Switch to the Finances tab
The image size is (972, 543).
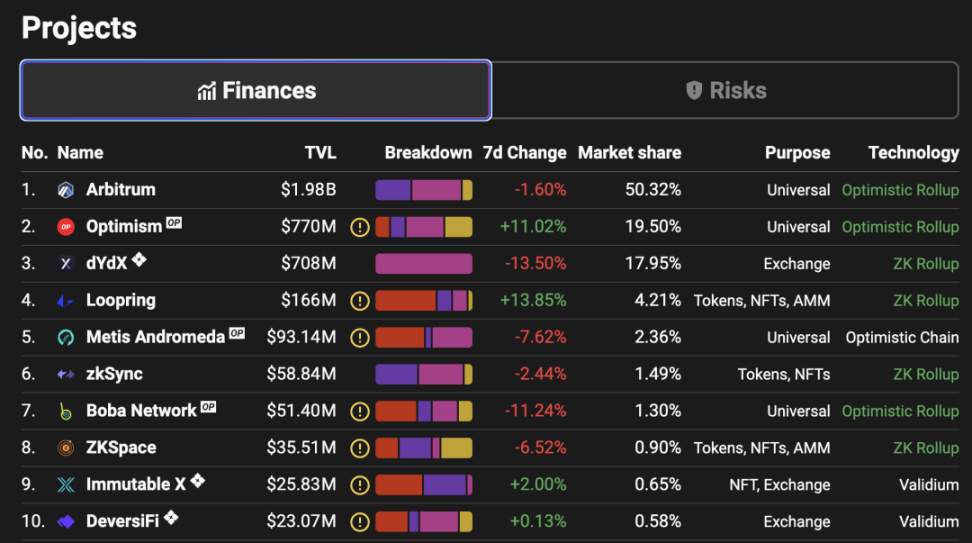(255, 90)
